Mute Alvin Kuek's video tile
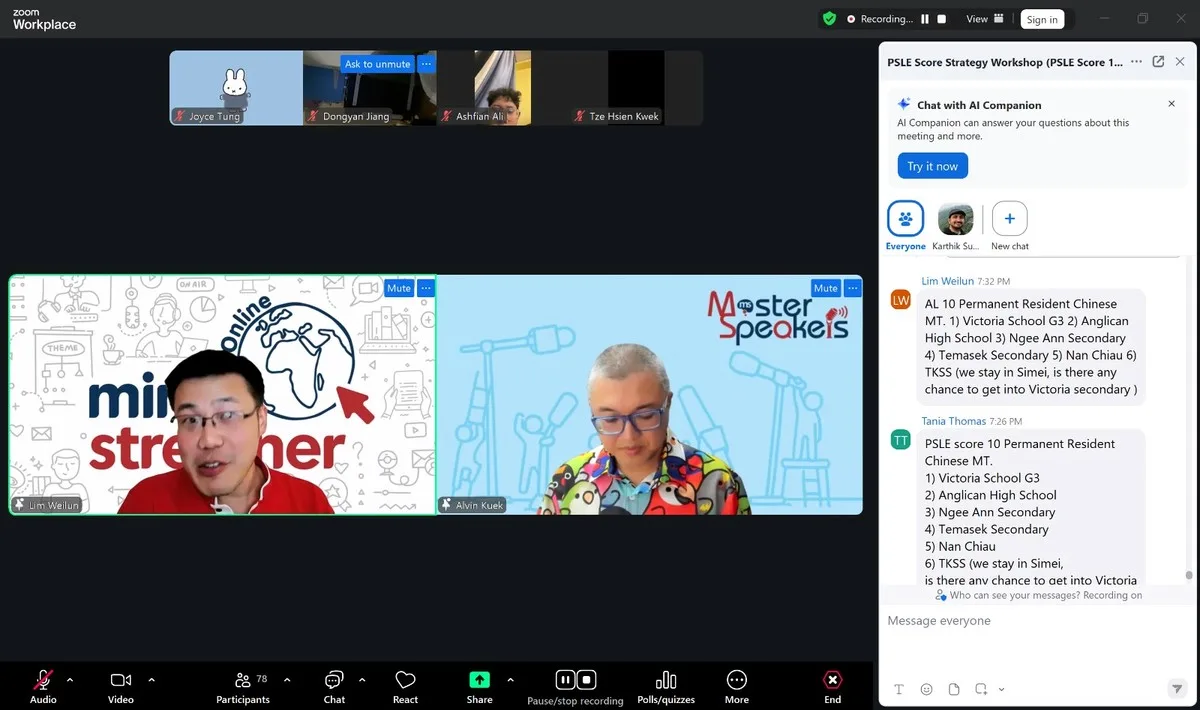Image resolution: width=1200 pixels, height=710 pixels. point(826,288)
